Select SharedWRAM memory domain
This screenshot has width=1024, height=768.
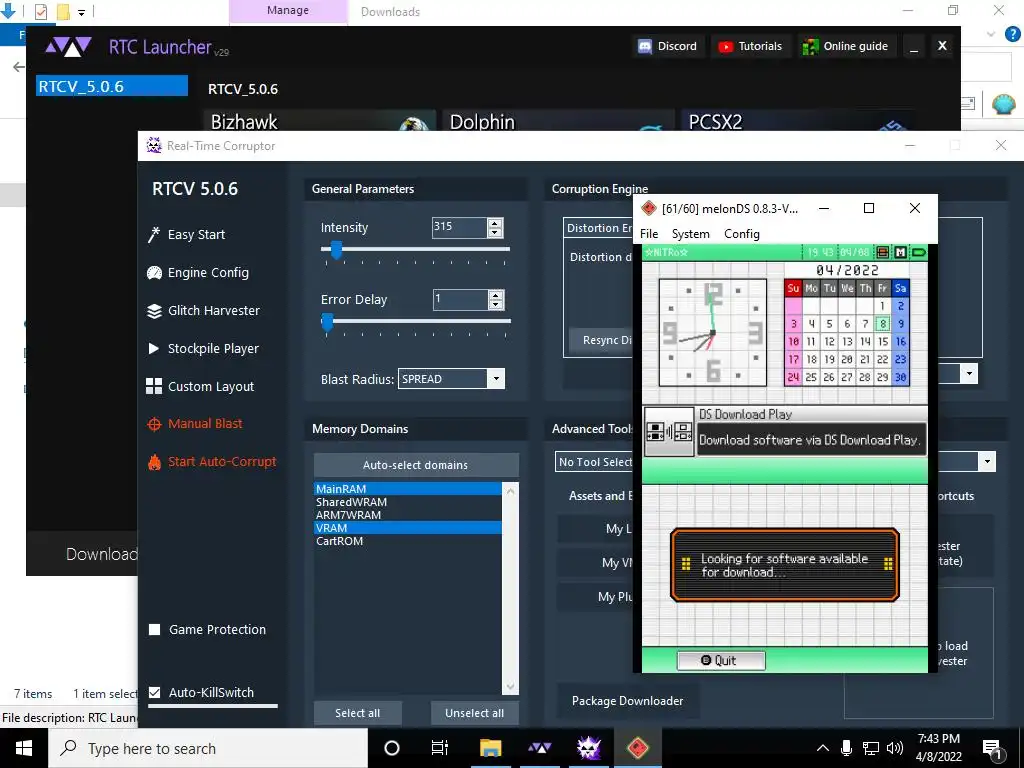pos(408,502)
